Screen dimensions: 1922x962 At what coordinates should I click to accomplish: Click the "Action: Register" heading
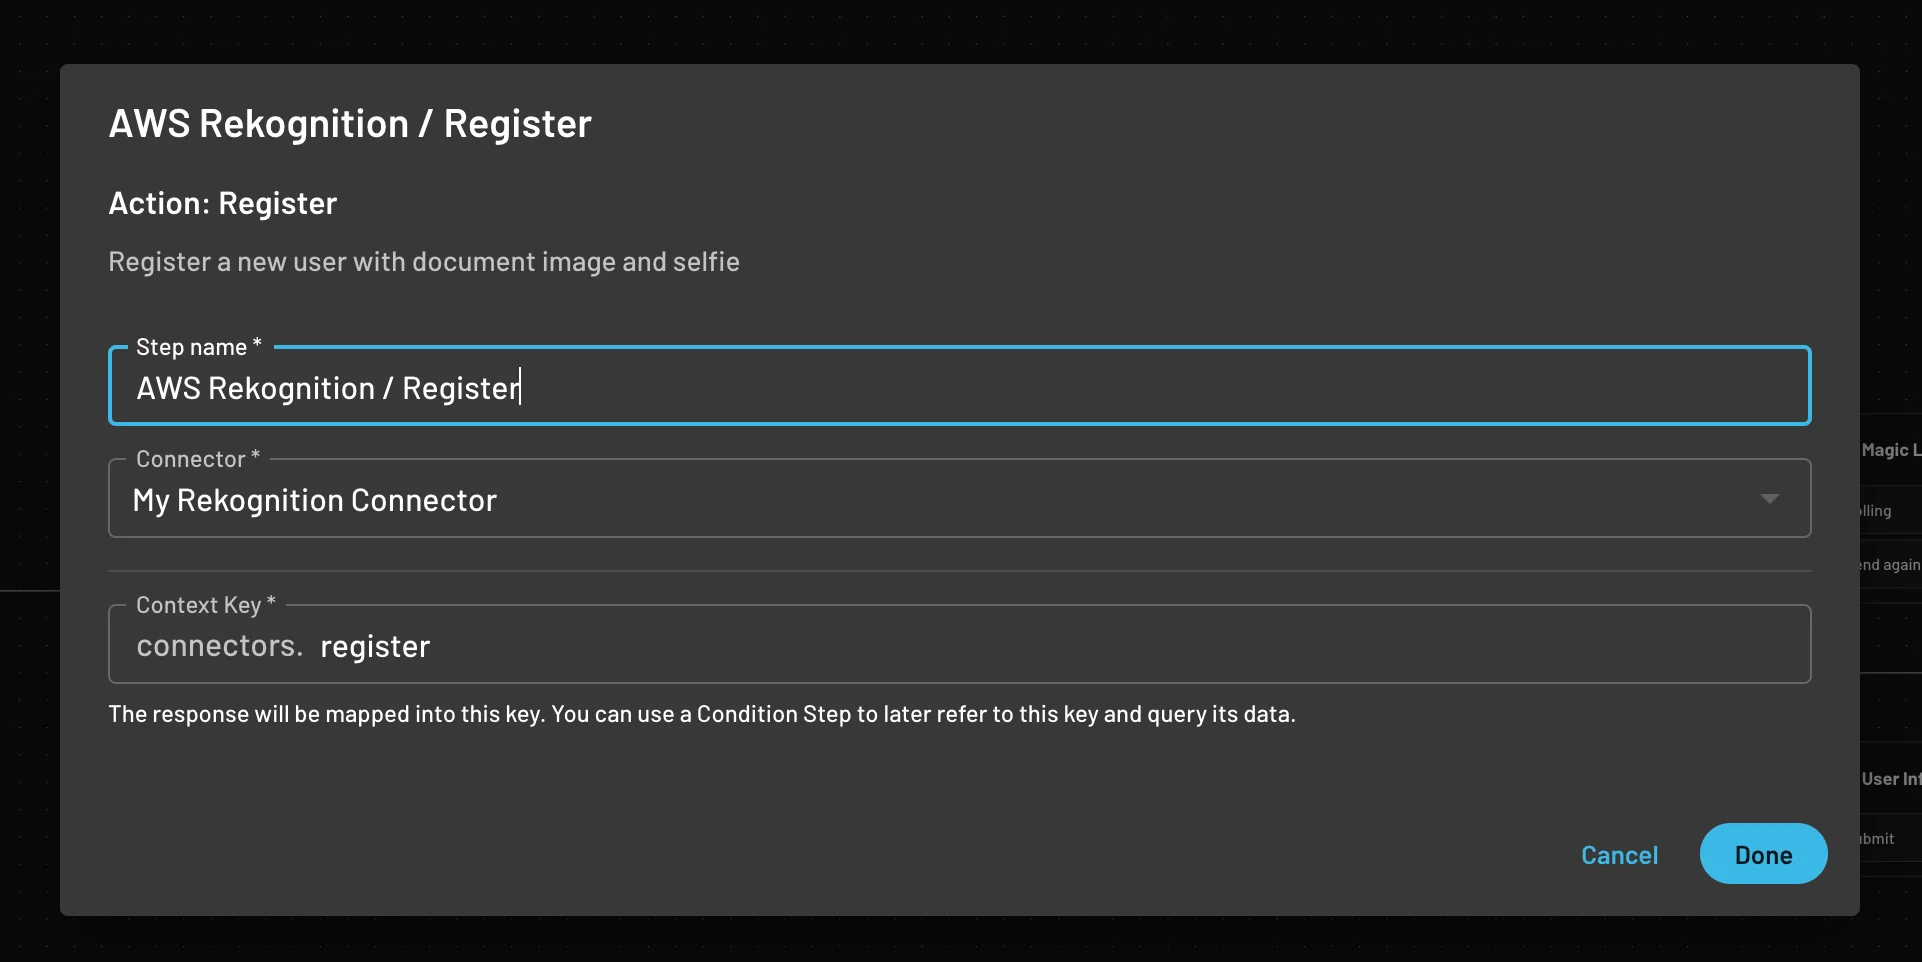tap(222, 203)
